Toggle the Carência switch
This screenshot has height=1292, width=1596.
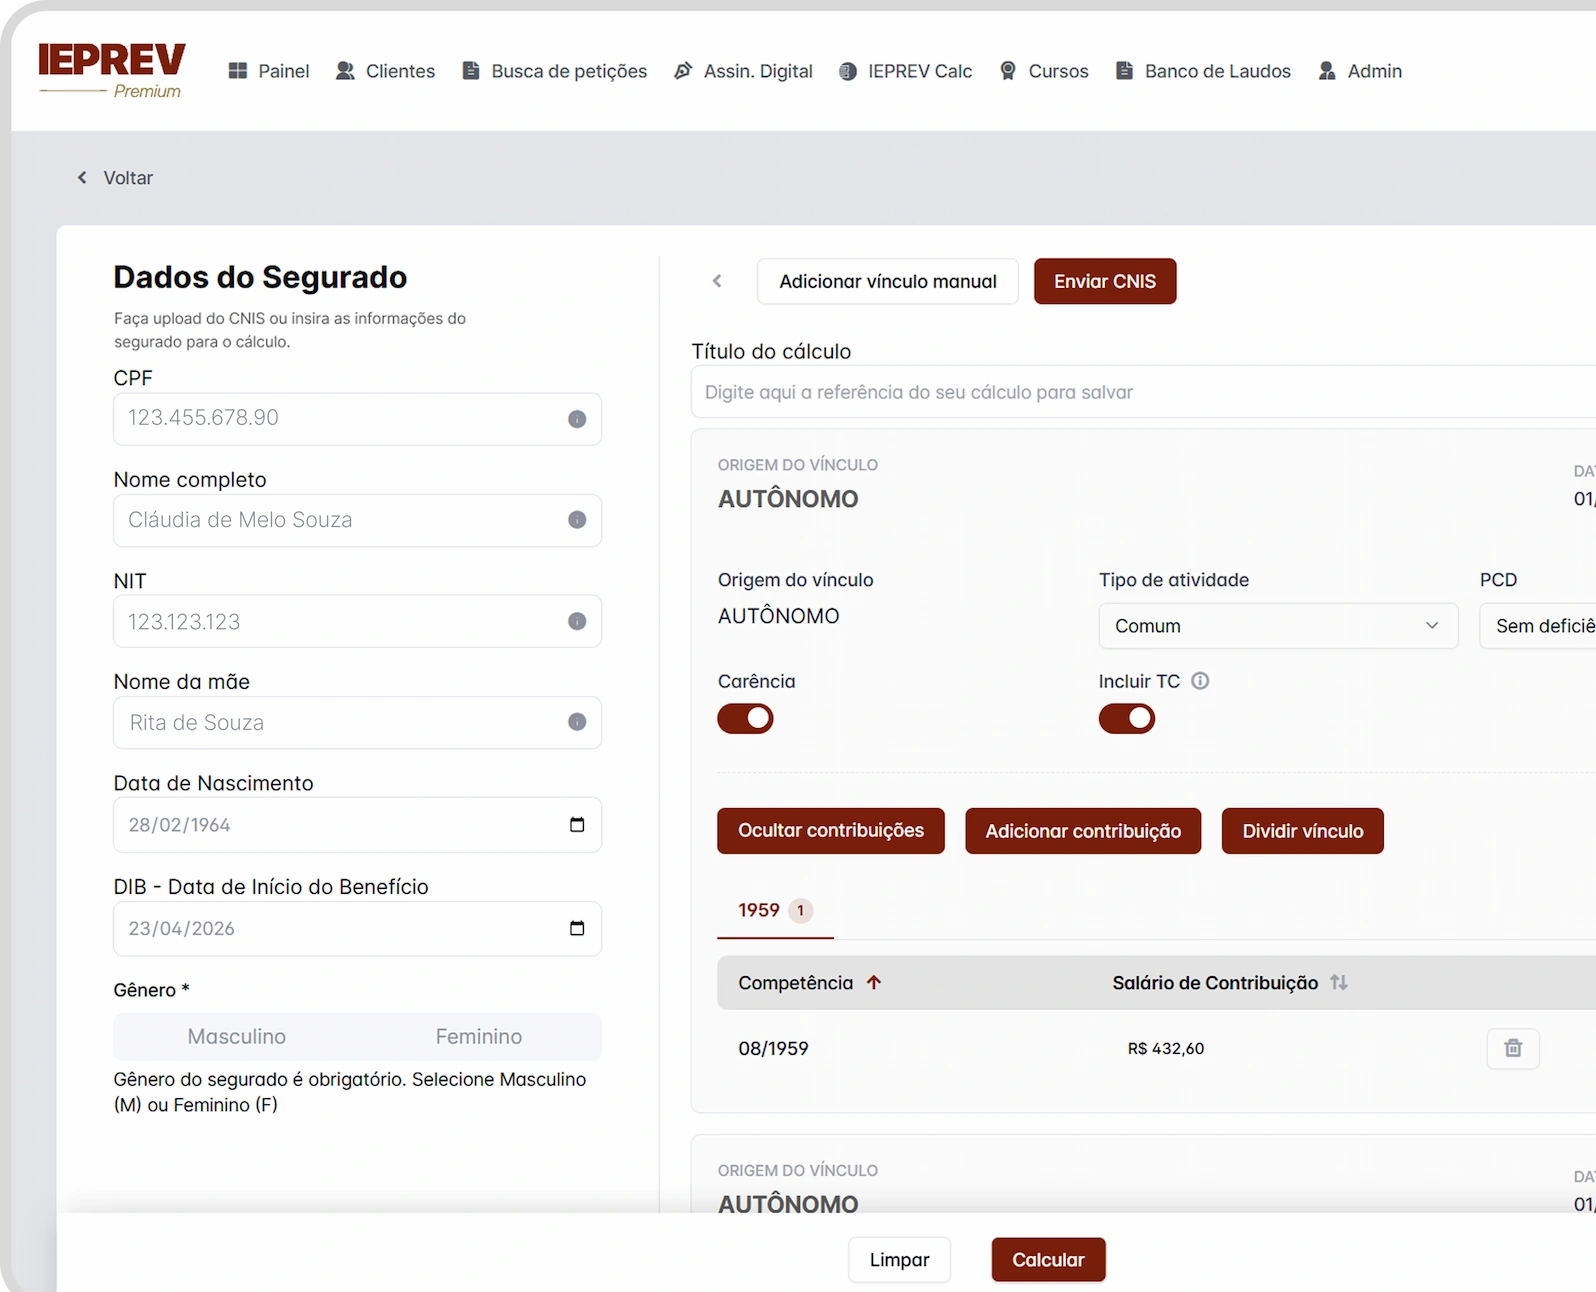(746, 718)
